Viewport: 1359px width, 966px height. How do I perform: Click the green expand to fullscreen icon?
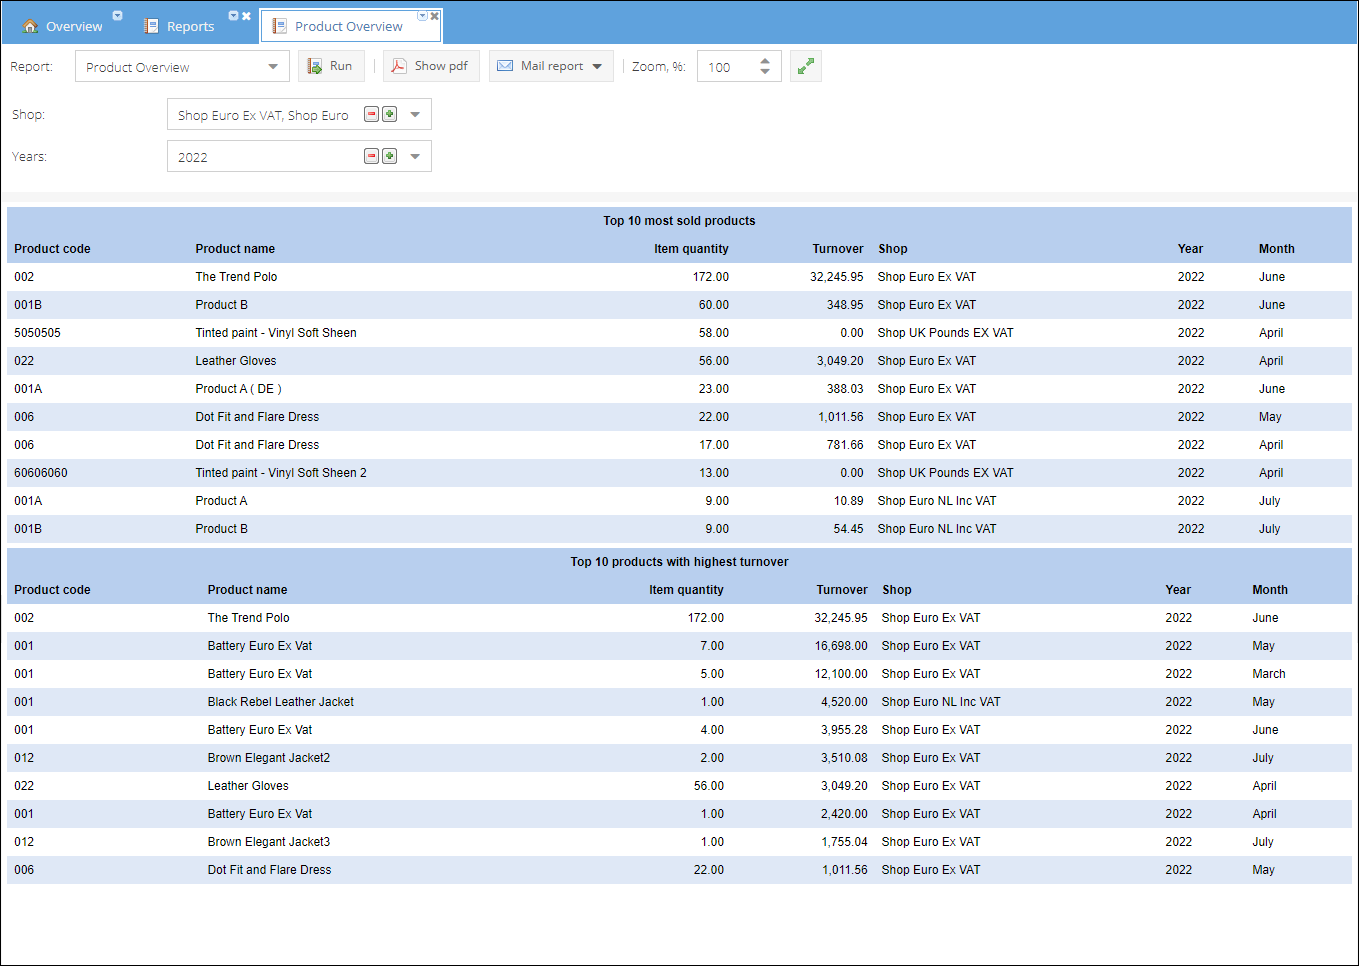[x=806, y=66]
